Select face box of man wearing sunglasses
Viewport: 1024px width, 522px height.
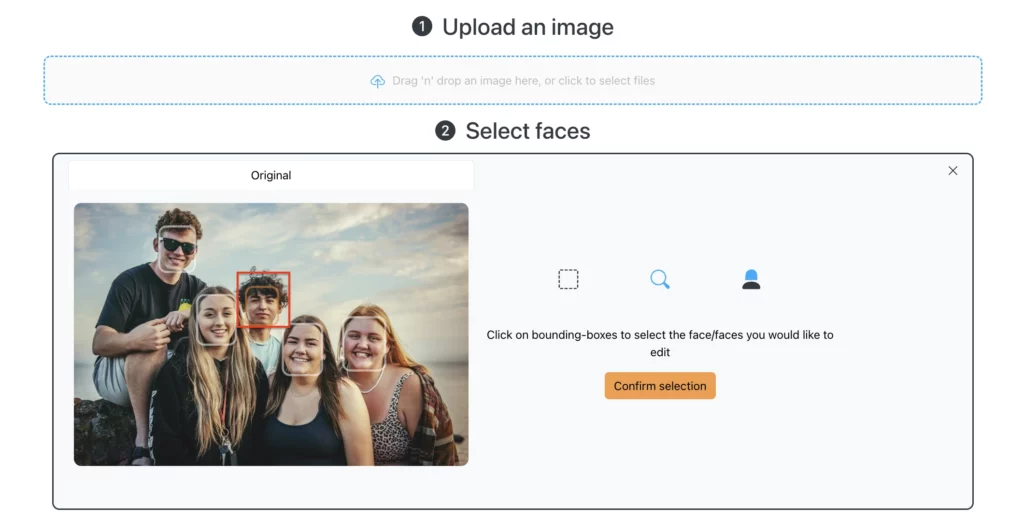pyautogui.click(x=178, y=248)
